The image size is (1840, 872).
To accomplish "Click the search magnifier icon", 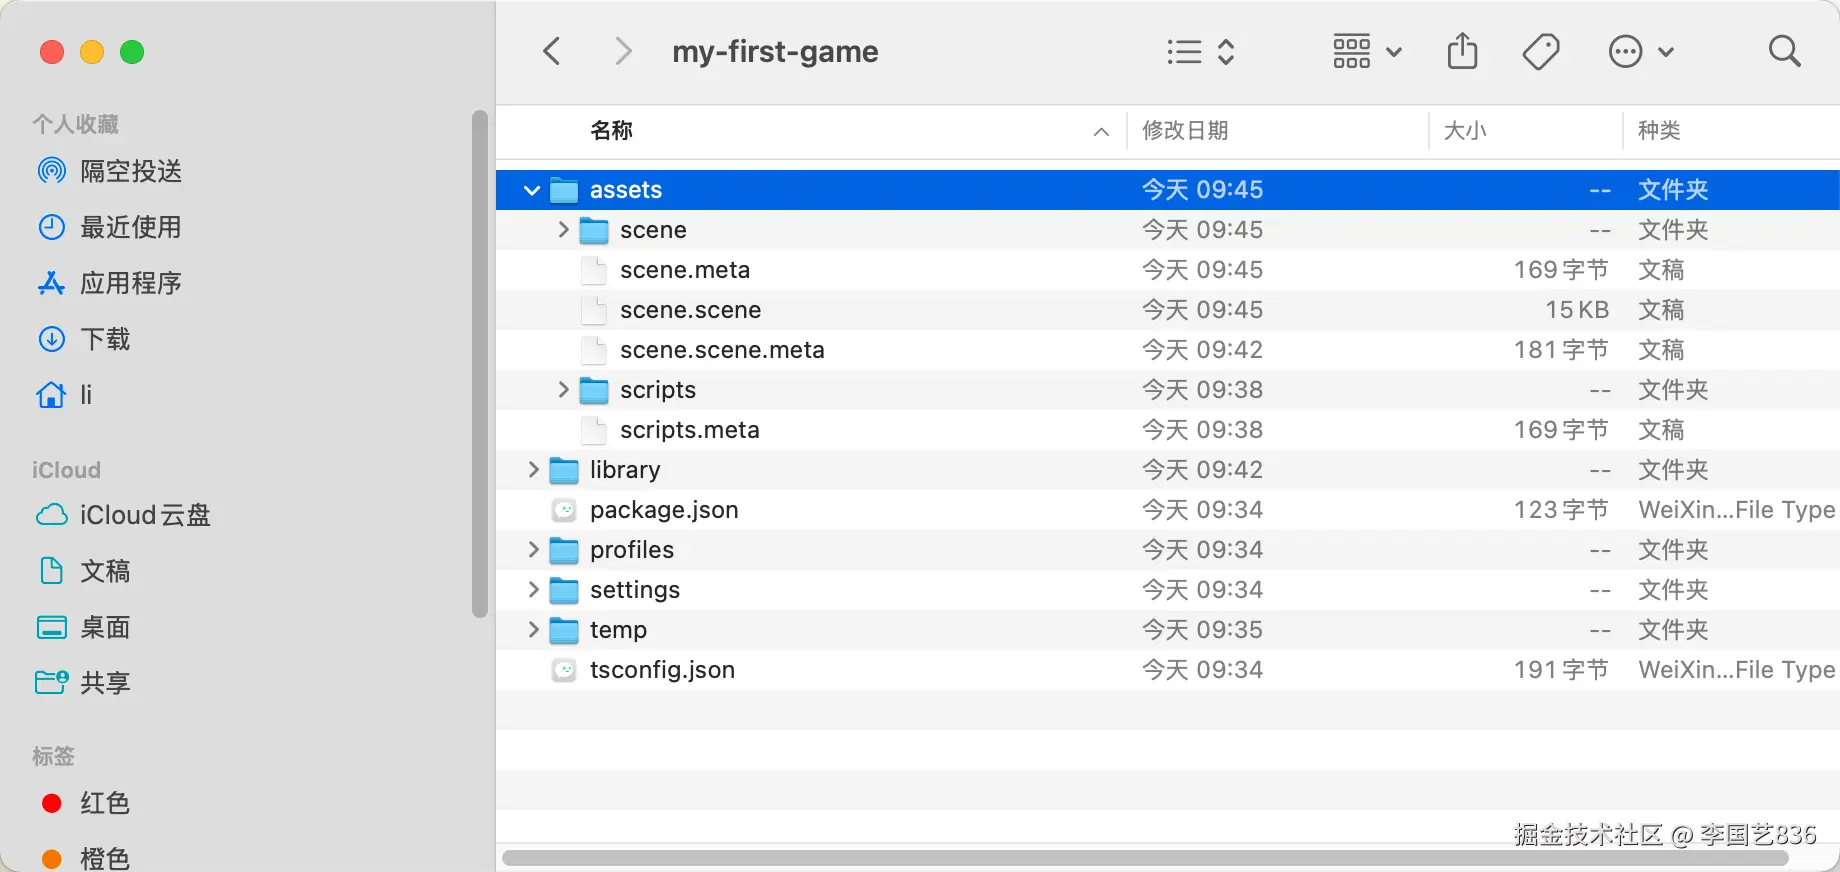I will (1784, 51).
